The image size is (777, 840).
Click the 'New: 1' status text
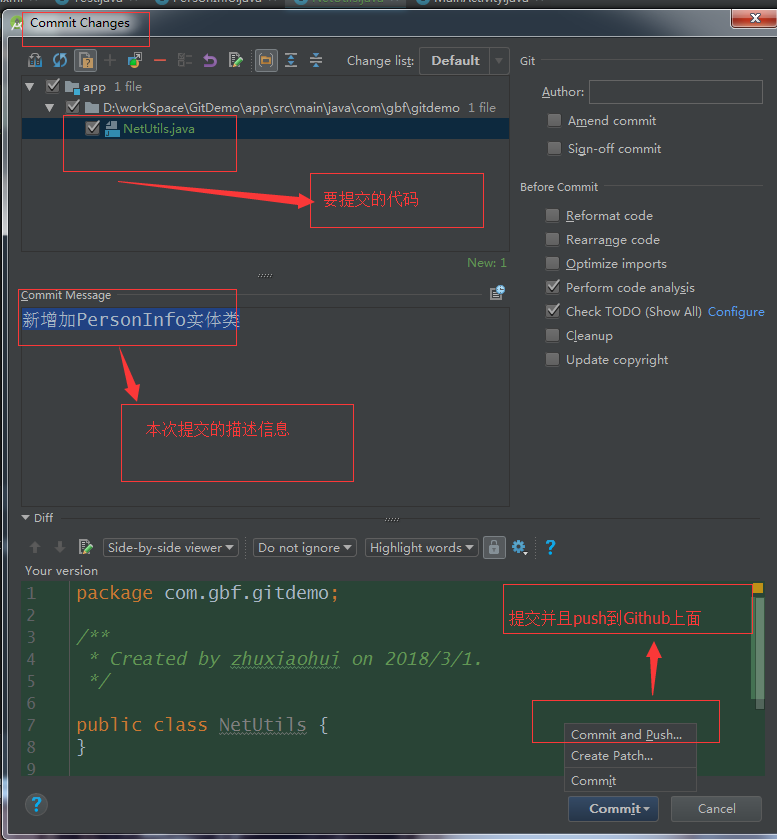point(487,262)
